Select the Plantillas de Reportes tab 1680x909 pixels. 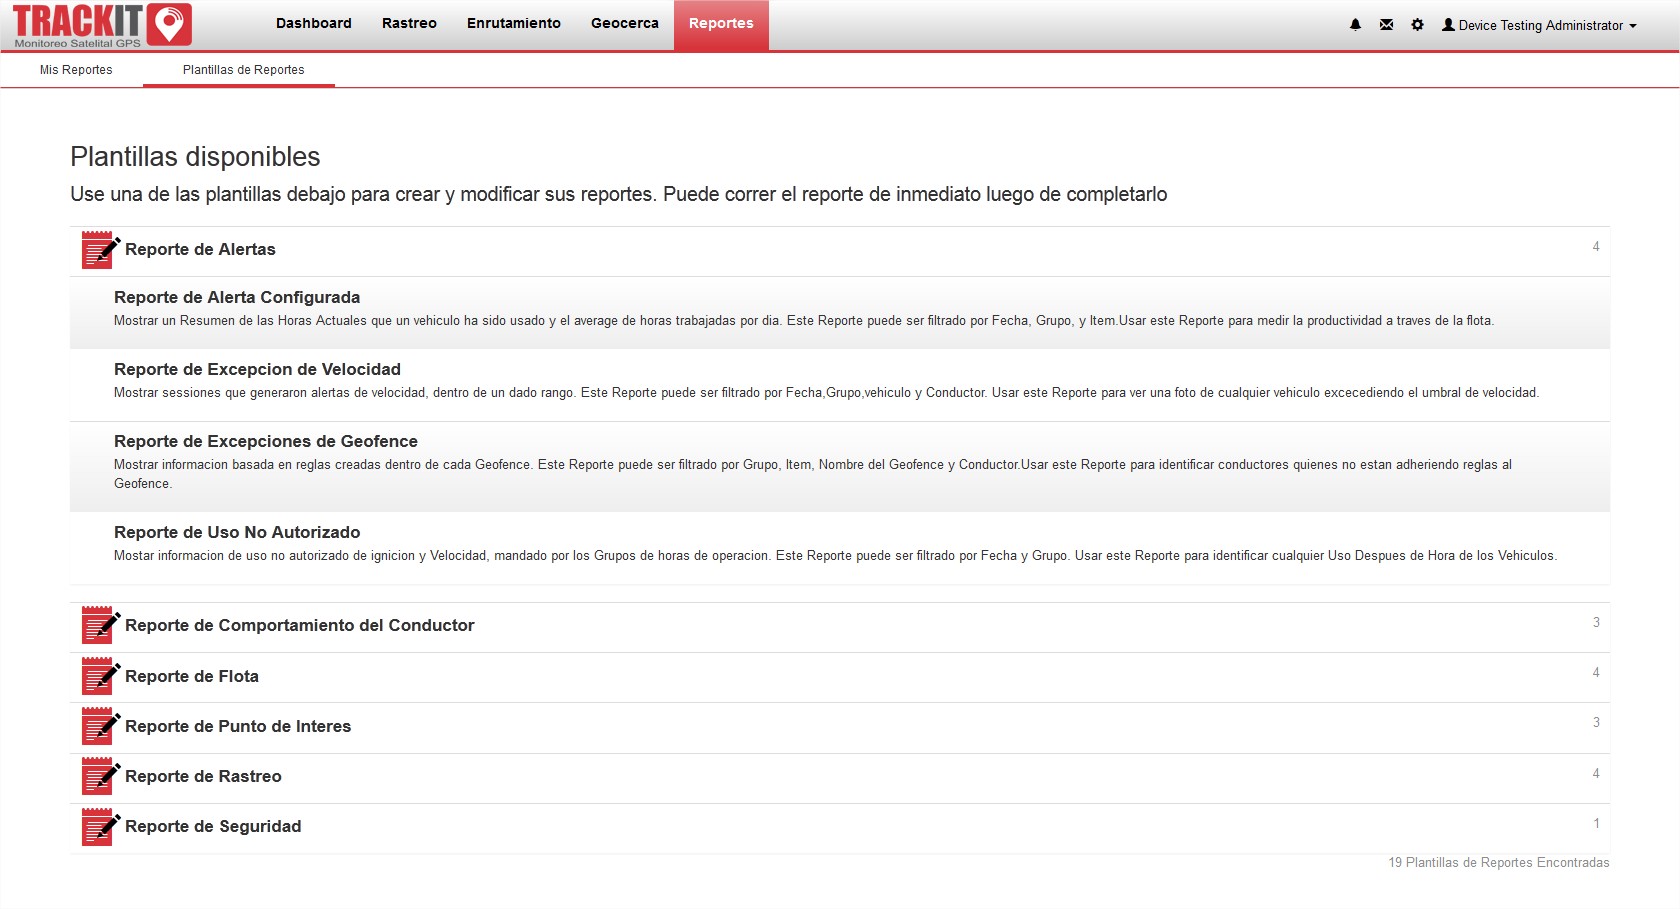(243, 70)
